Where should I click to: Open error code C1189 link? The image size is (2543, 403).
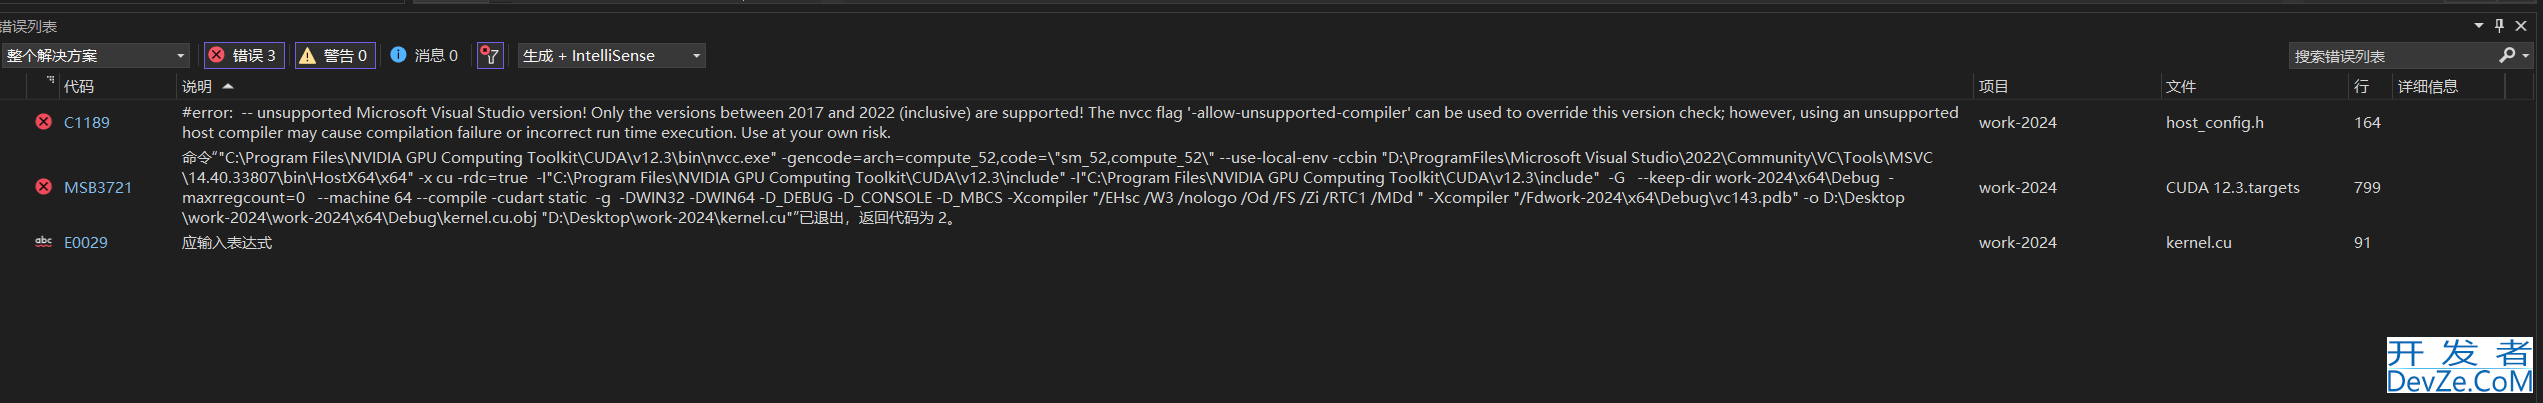pyautogui.click(x=87, y=123)
